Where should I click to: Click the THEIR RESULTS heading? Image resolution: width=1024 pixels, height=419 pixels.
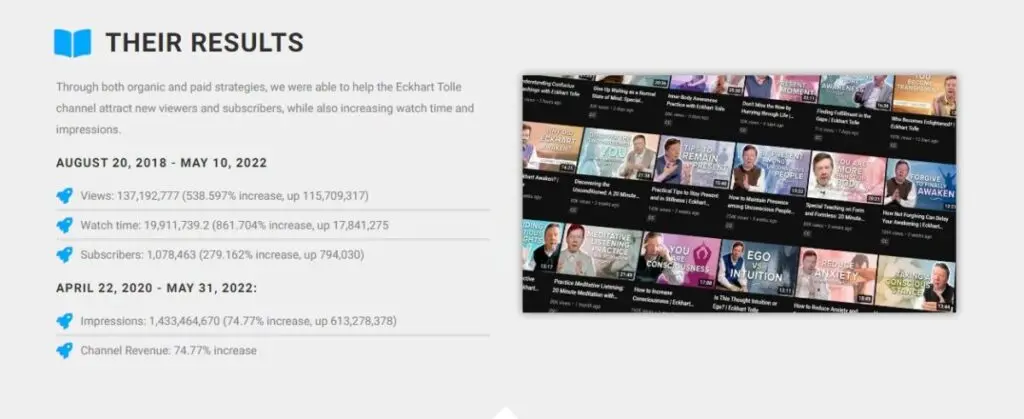point(204,43)
